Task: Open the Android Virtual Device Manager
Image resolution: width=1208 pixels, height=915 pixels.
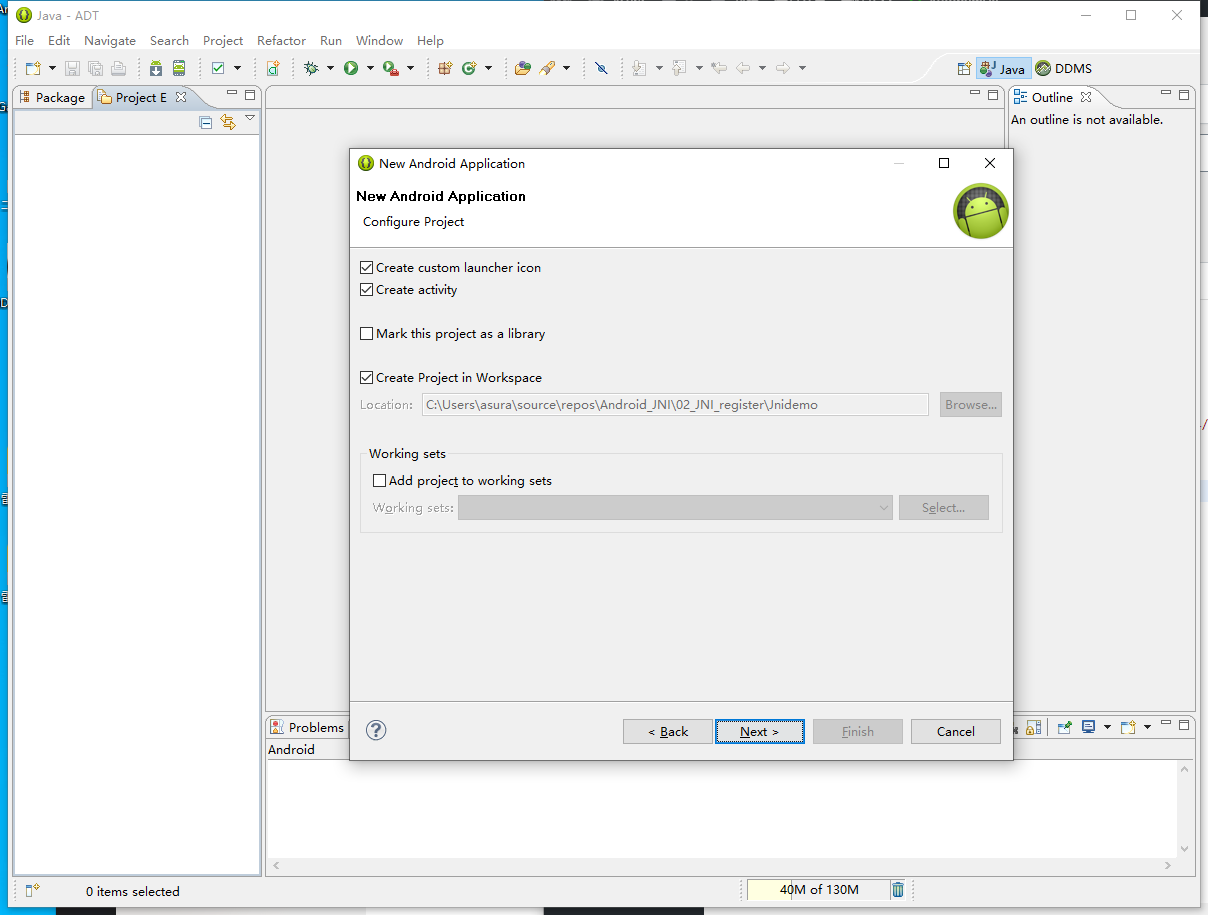Action: point(179,68)
